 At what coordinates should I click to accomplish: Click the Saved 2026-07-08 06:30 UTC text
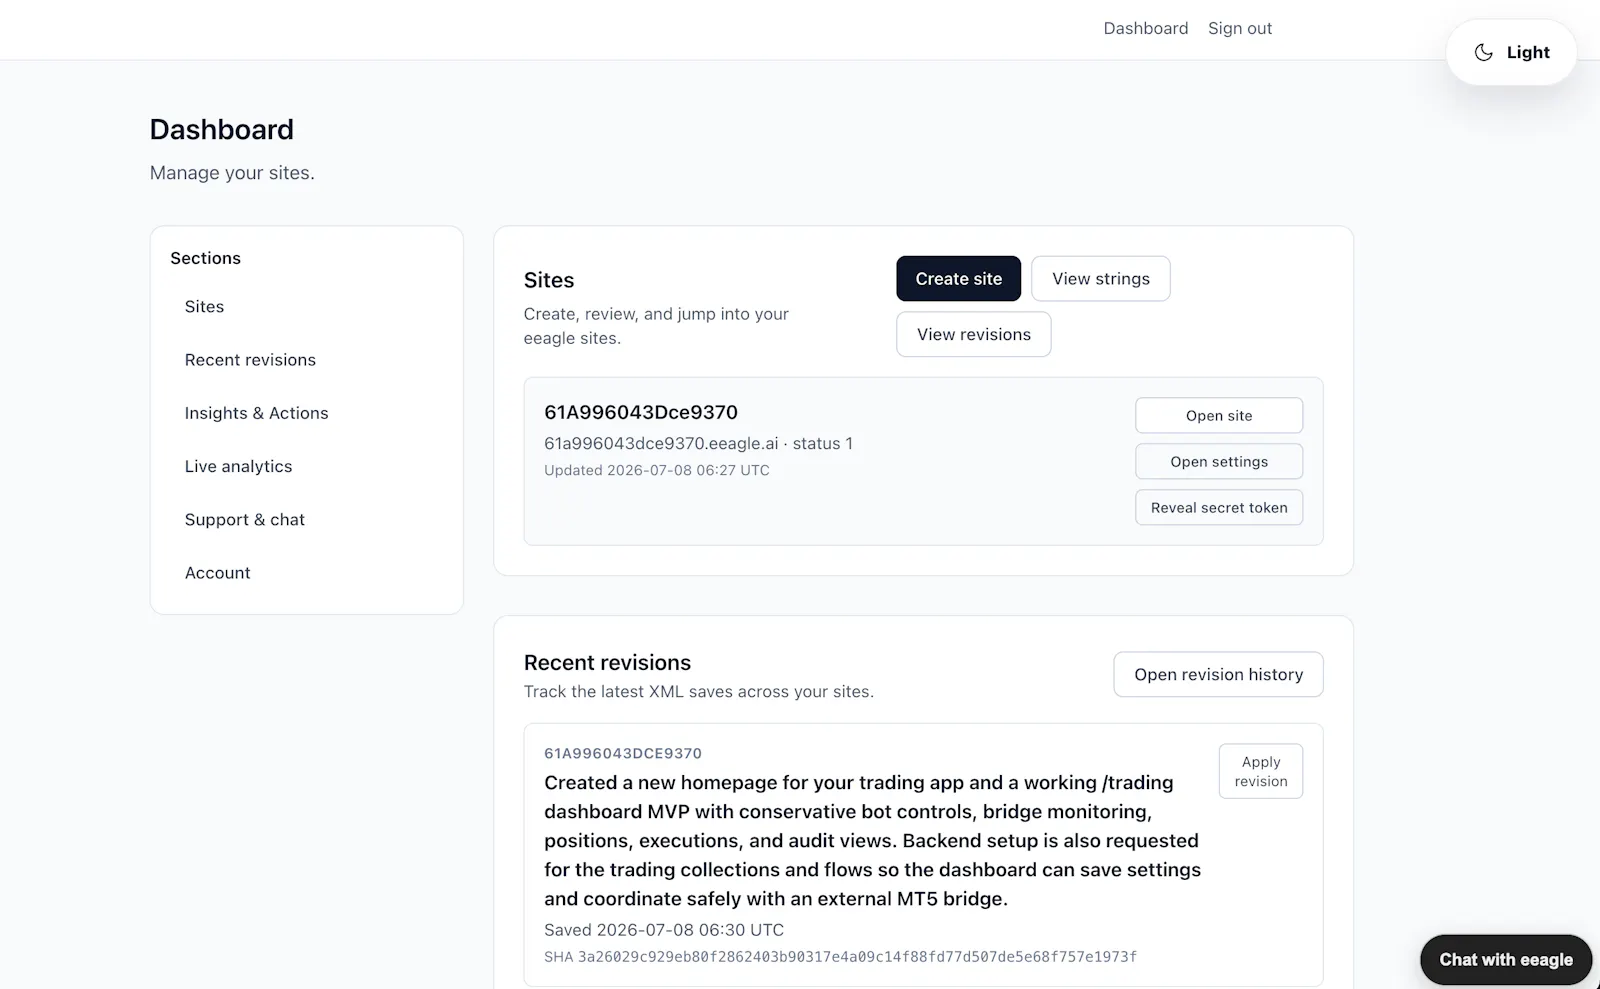click(664, 930)
